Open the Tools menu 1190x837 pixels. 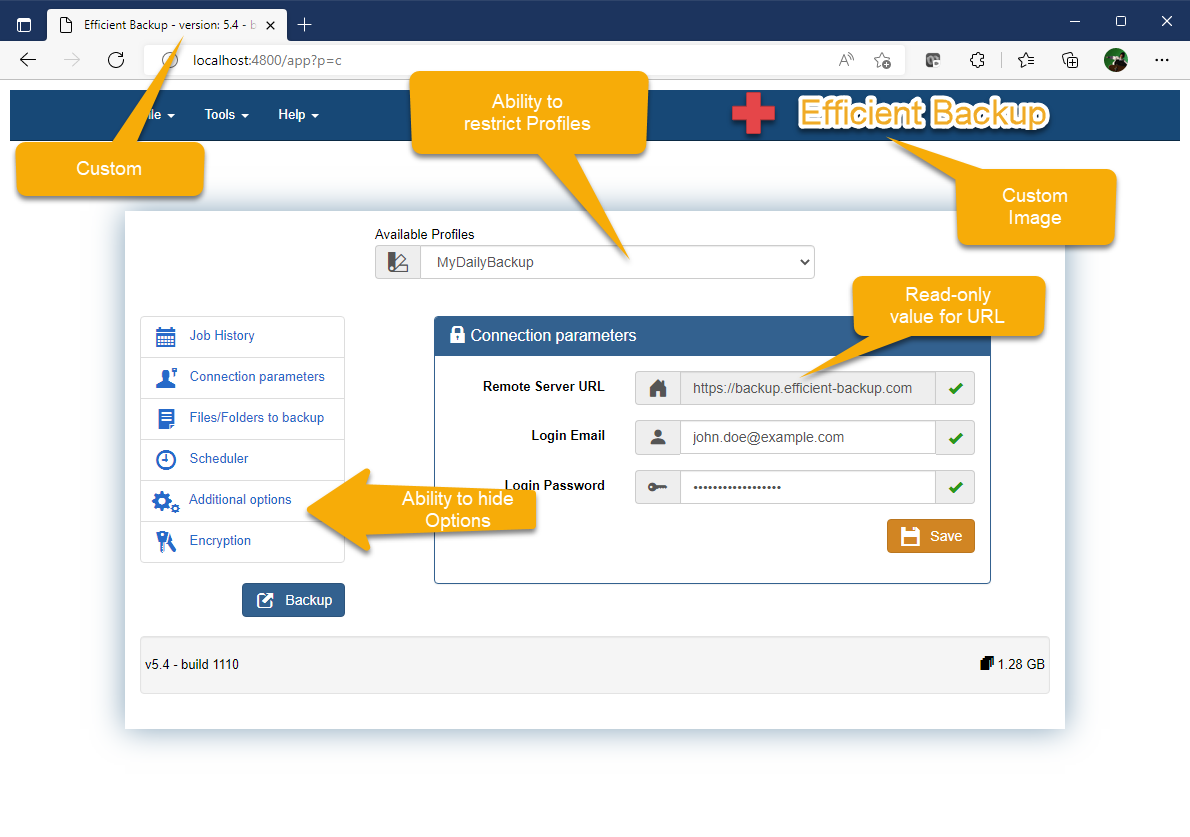pyautogui.click(x=226, y=115)
